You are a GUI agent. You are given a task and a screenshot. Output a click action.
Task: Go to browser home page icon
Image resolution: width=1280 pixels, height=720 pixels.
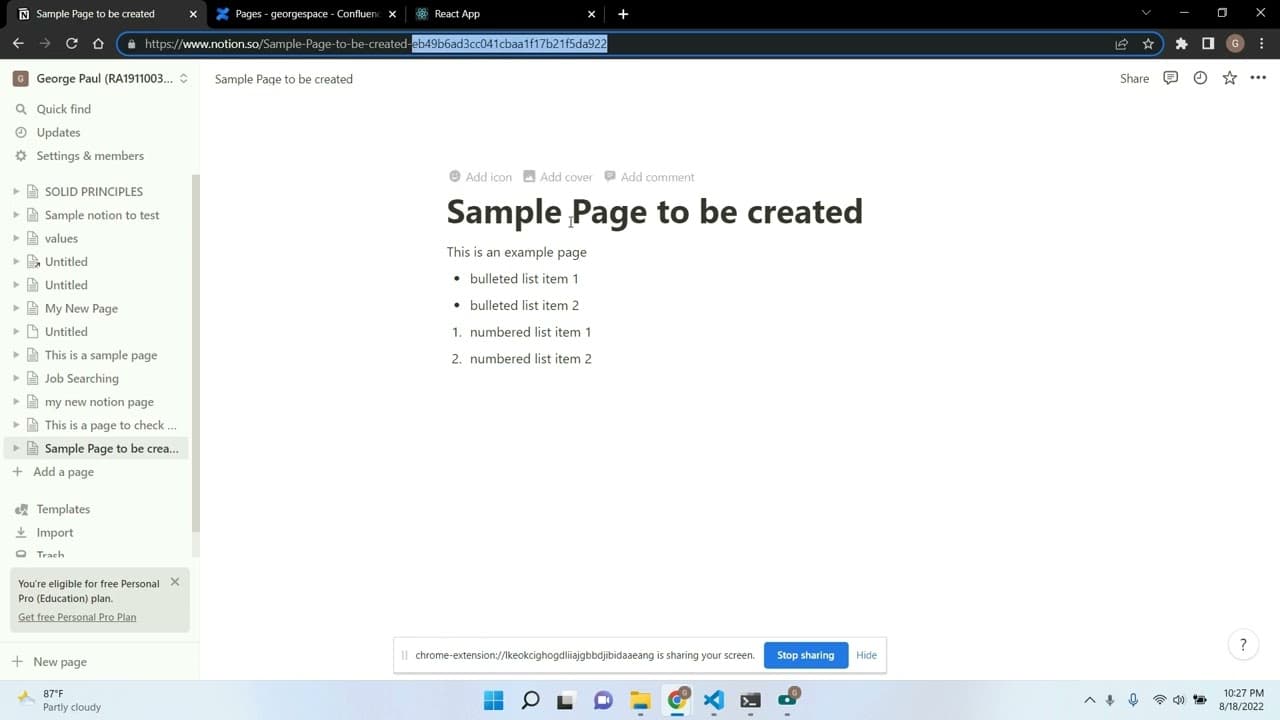tap(98, 44)
